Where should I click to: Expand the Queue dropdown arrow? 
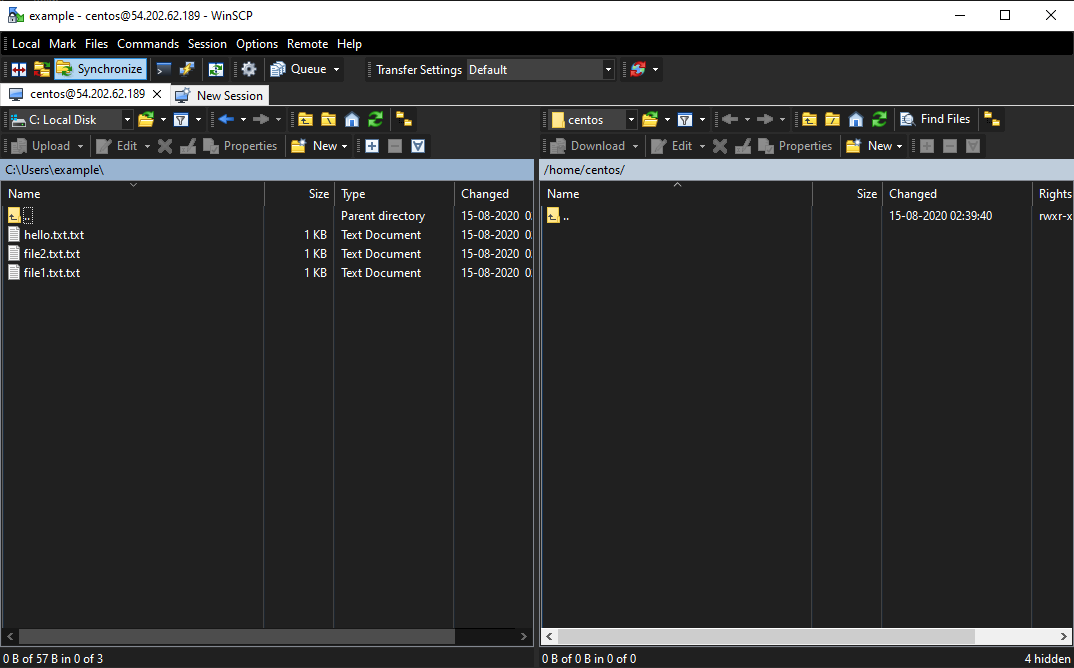[x=336, y=69]
